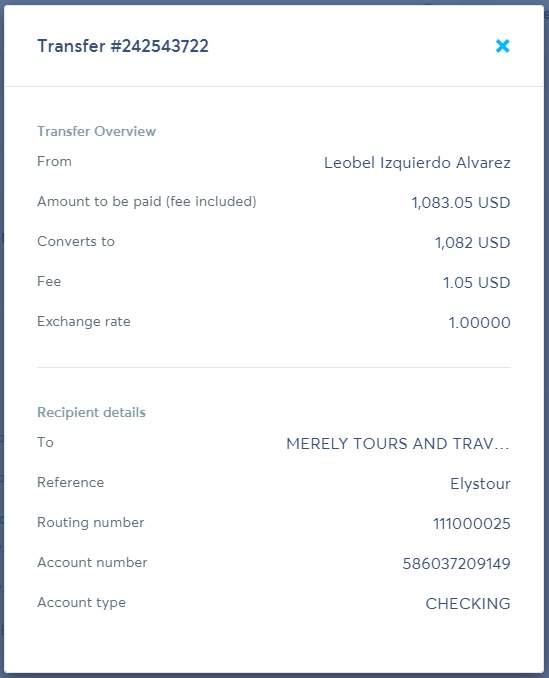Screen dimensions: 549x678
Task: Close the transfer details dialog
Action: (x=502, y=46)
